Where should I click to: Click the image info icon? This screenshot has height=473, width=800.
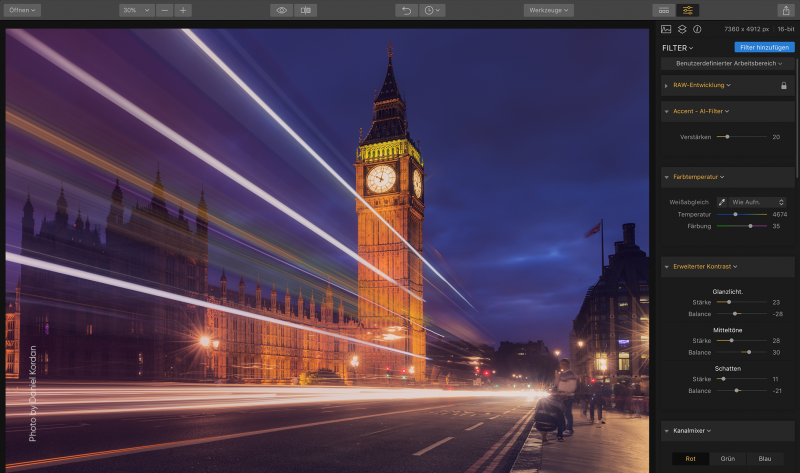tap(697, 29)
